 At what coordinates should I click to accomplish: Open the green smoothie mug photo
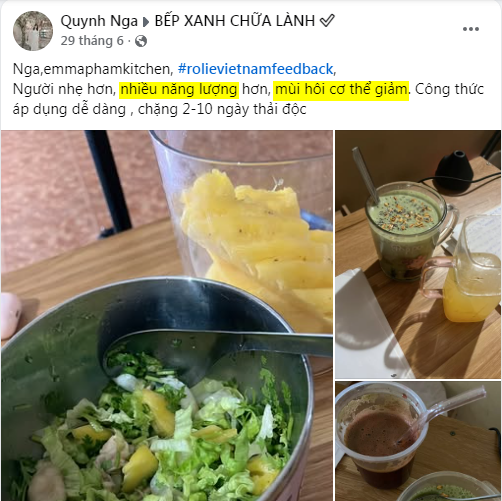pyautogui.click(x=418, y=254)
